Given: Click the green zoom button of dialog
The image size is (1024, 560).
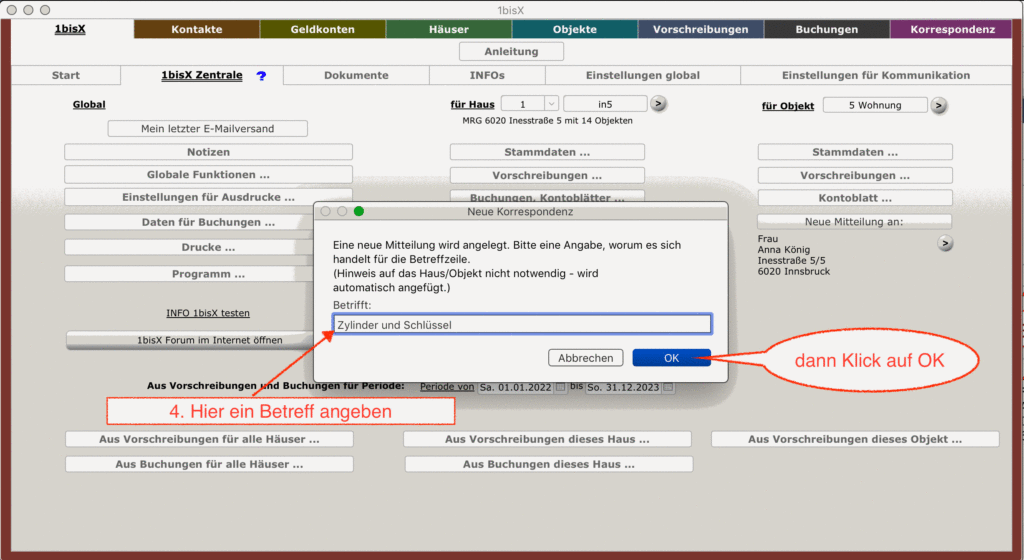Looking at the screenshot, I should click(x=359, y=211).
